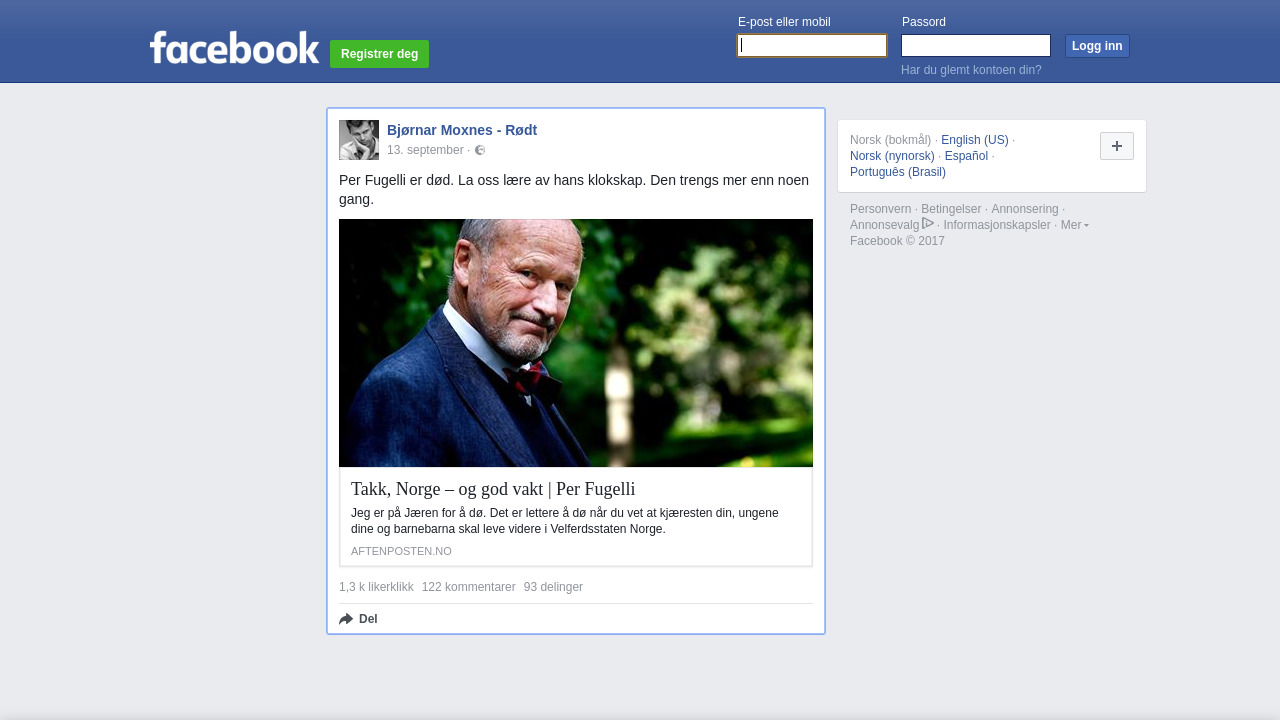Viewport: 1280px width, 720px height.
Task: Click the plus button for more languages
Action: tap(1117, 146)
